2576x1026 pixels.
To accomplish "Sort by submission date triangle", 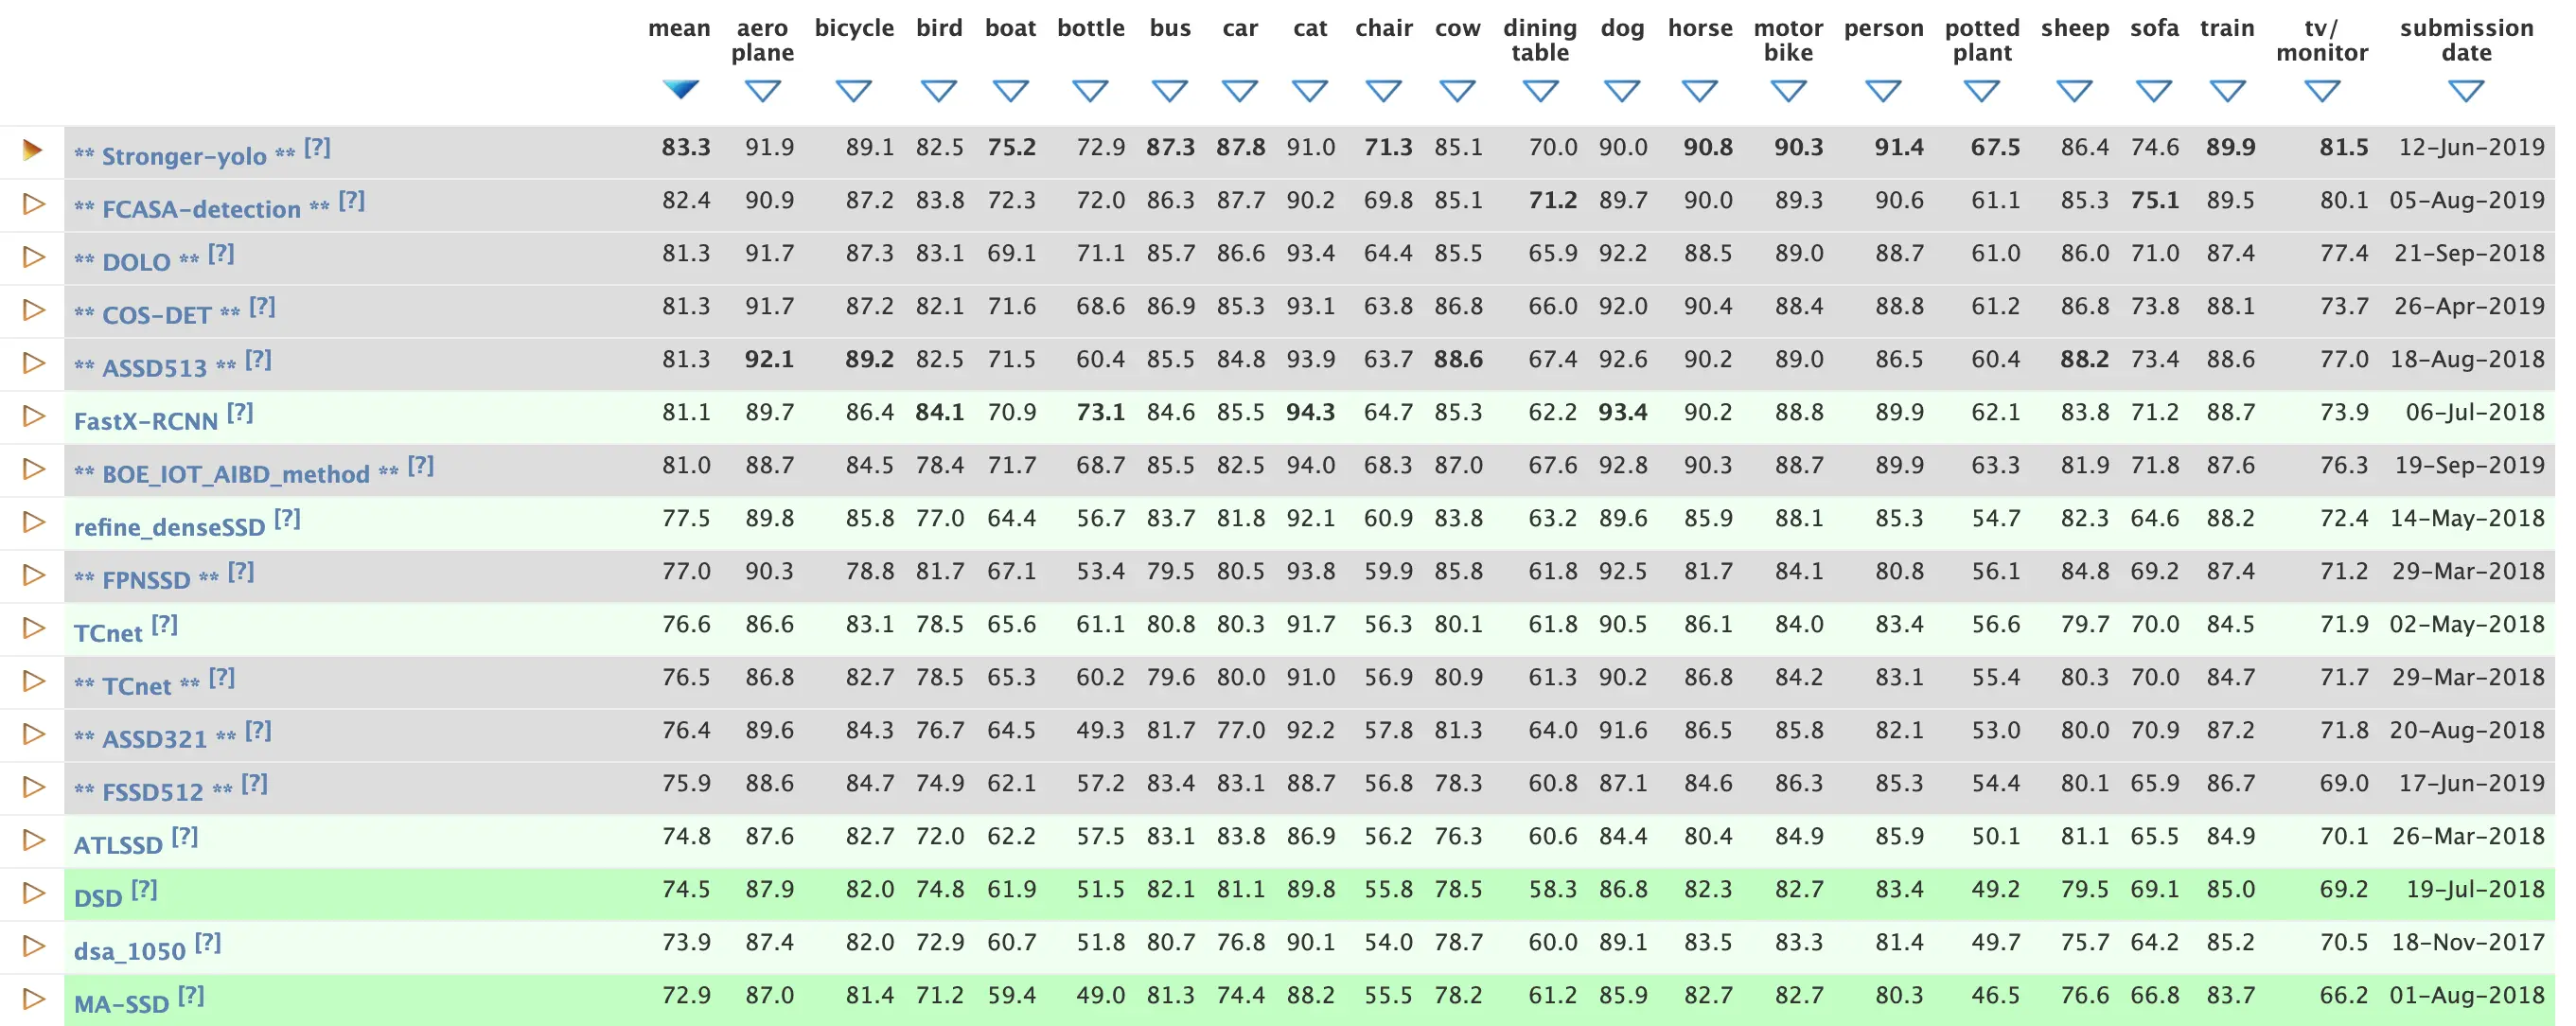I will [x=2466, y=91].
